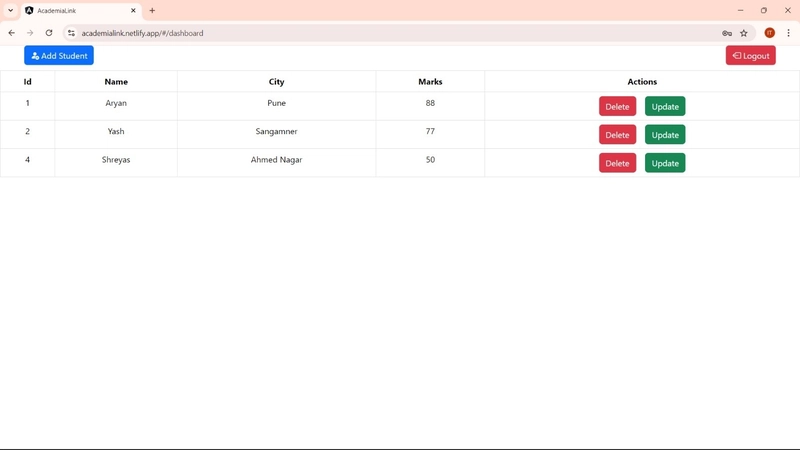800x450 pixels.
Task: Minimize the Chrome window
Action: (740, 10)
